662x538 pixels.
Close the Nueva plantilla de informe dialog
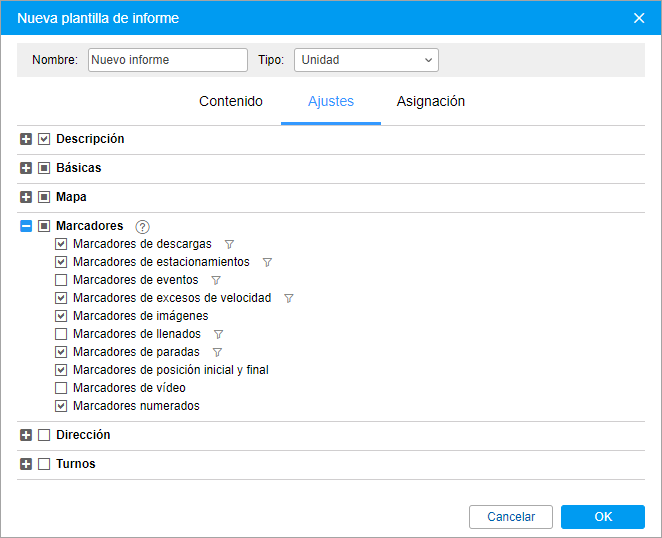(640, 18)
